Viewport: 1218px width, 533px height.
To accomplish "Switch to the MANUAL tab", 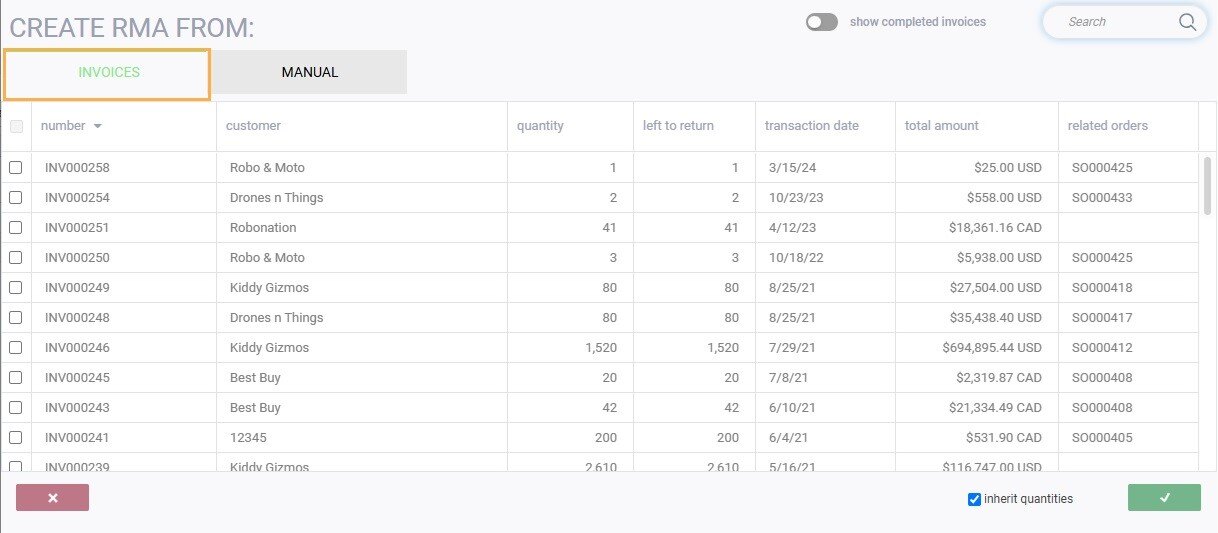I will [310, 72].
